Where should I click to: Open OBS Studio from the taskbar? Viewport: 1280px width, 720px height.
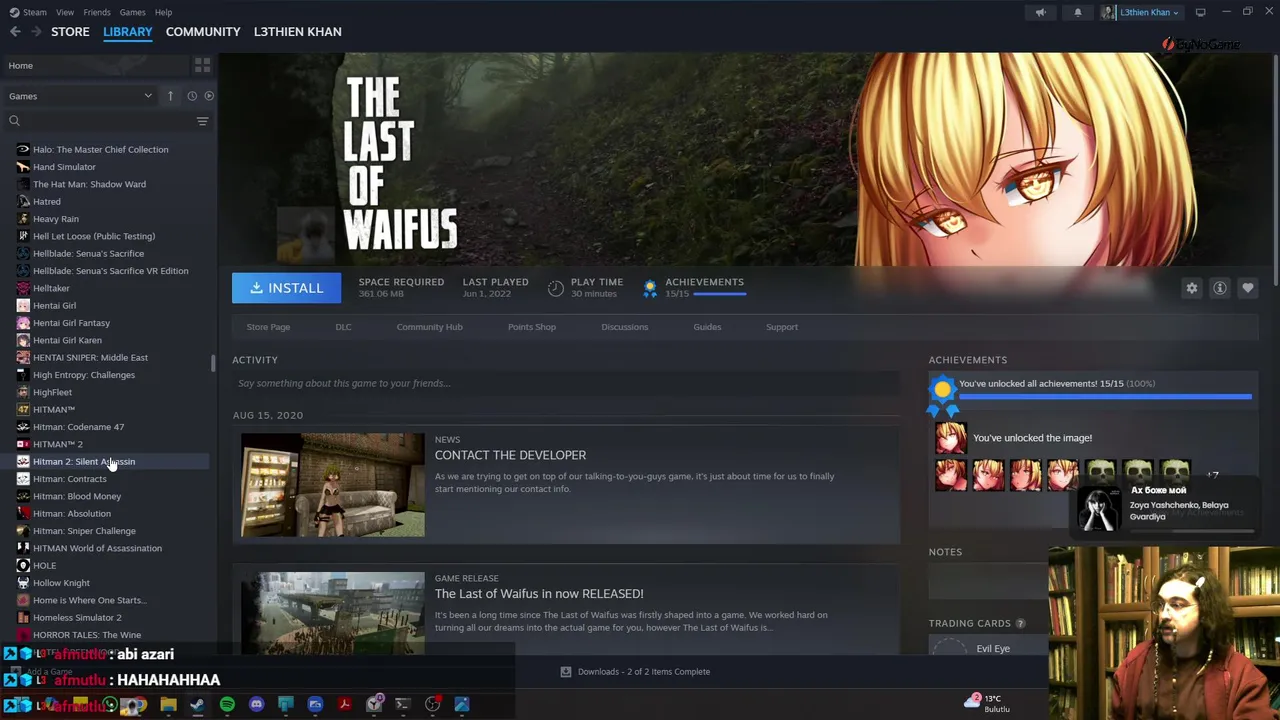click(432, 704)
